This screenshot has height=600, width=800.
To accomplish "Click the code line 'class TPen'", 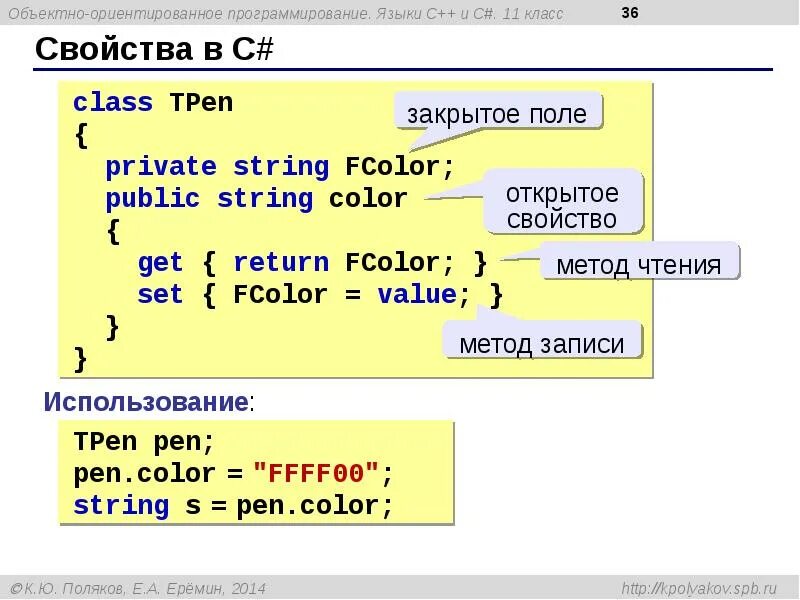I will click(x=153, y=103).
